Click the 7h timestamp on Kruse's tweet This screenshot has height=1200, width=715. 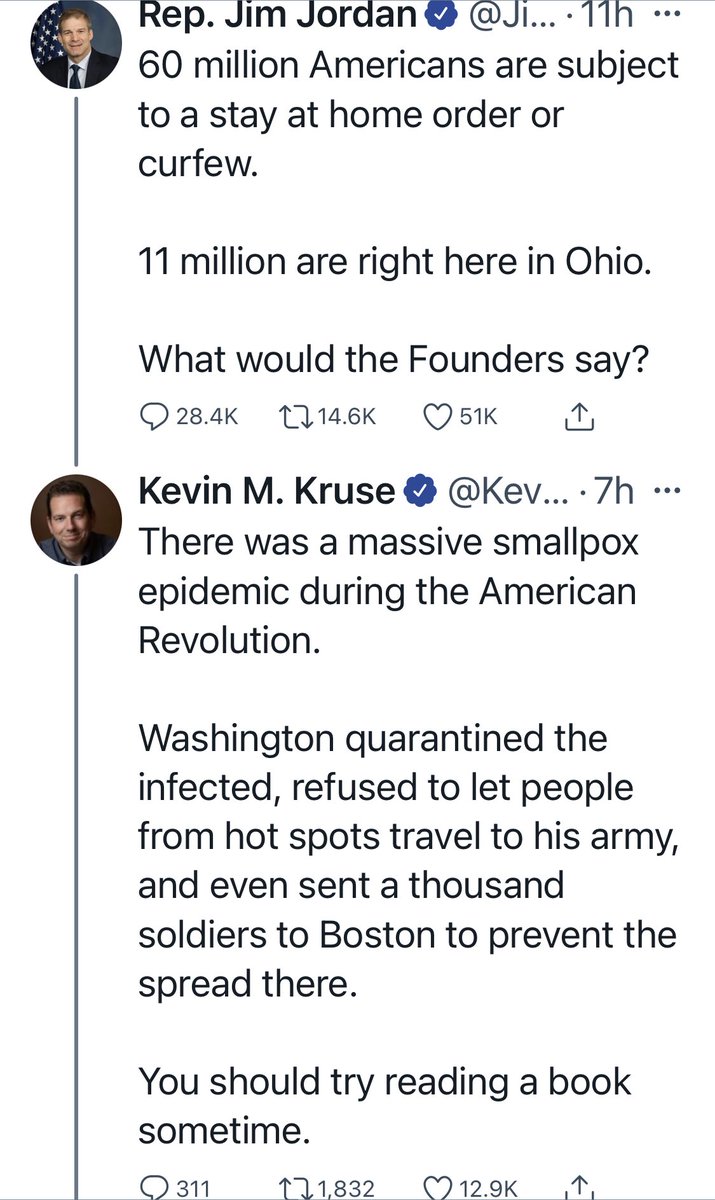[x=615, y=491]
